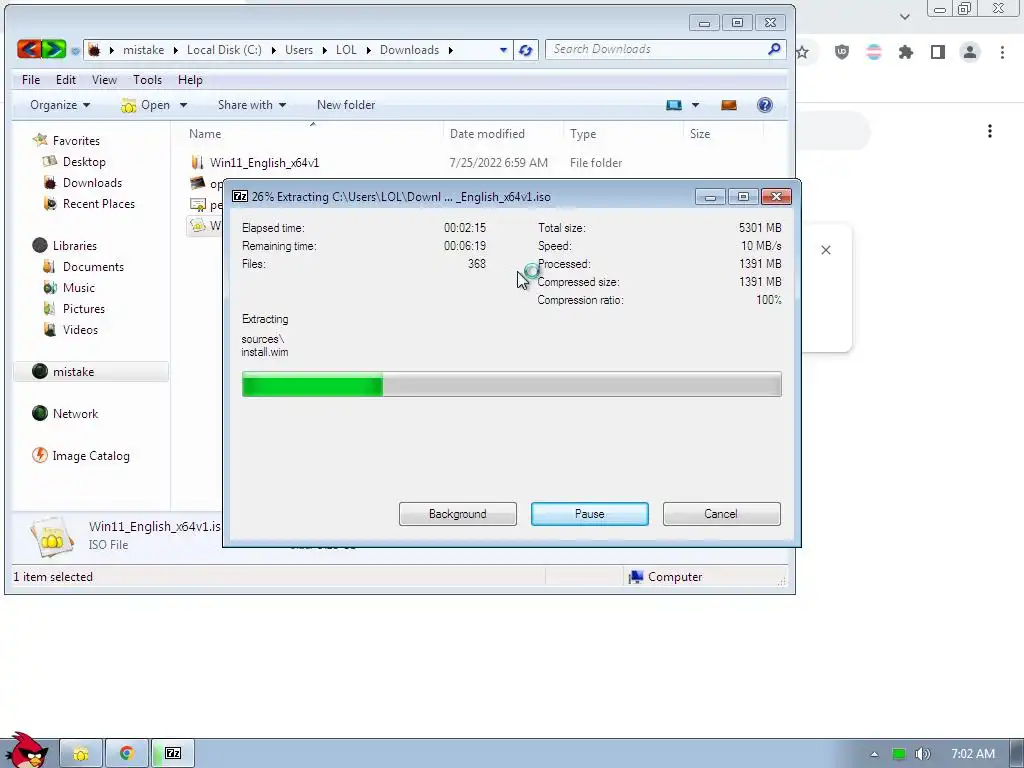This screenshot has height=768, width=1024.
Task: Cancel the 7-Zip extraction
Action: coord(721,514)
